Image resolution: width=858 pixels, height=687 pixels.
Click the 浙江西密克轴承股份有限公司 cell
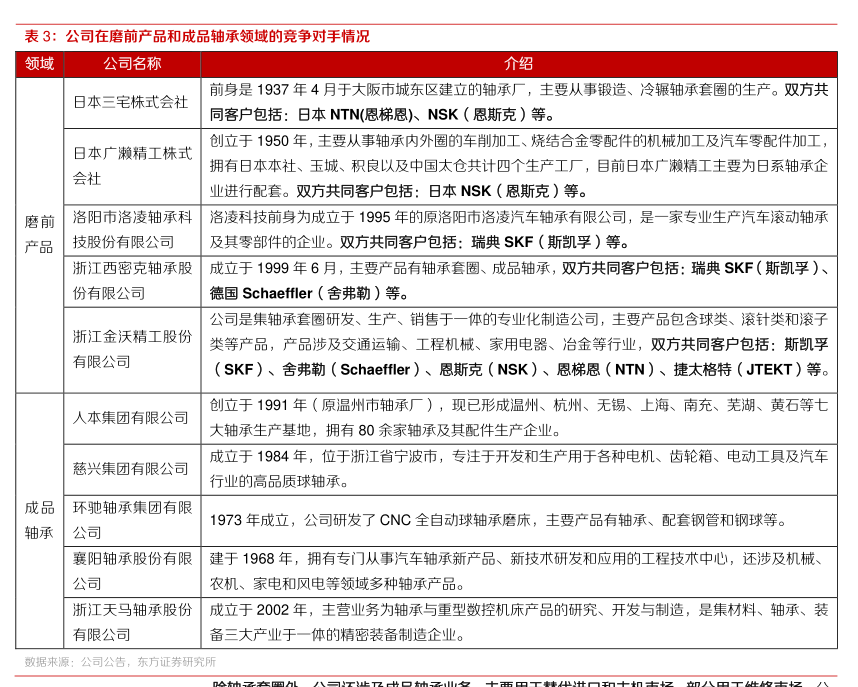(x=132, y=280)
